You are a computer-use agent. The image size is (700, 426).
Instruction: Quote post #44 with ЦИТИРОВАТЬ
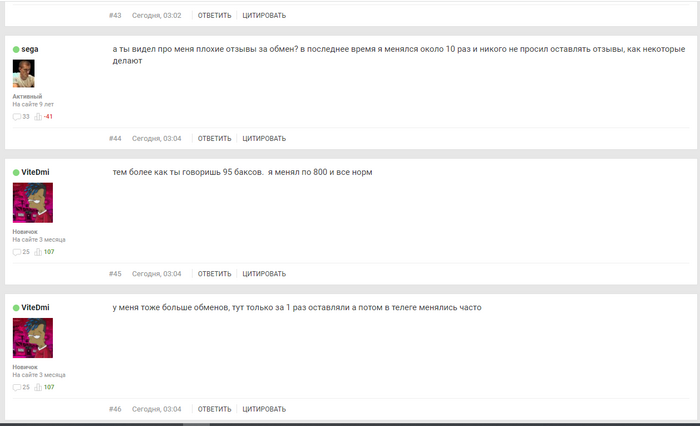264,138
